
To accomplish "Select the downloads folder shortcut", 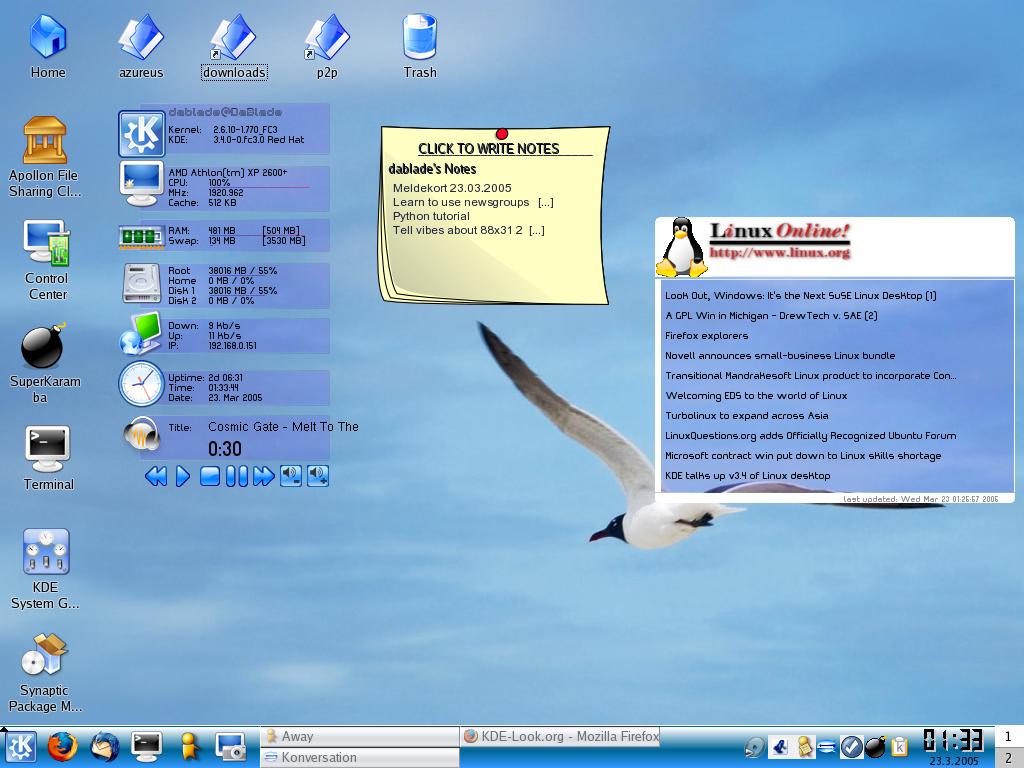I will (234, 46).
